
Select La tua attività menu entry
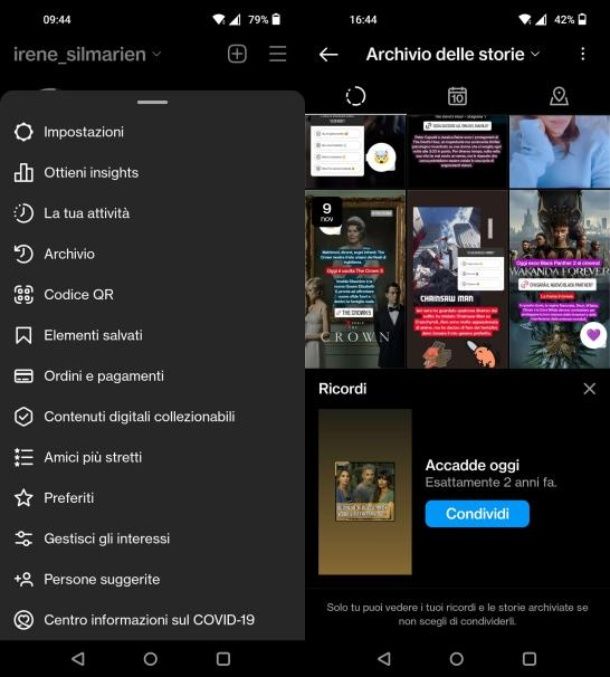point(152,213)
